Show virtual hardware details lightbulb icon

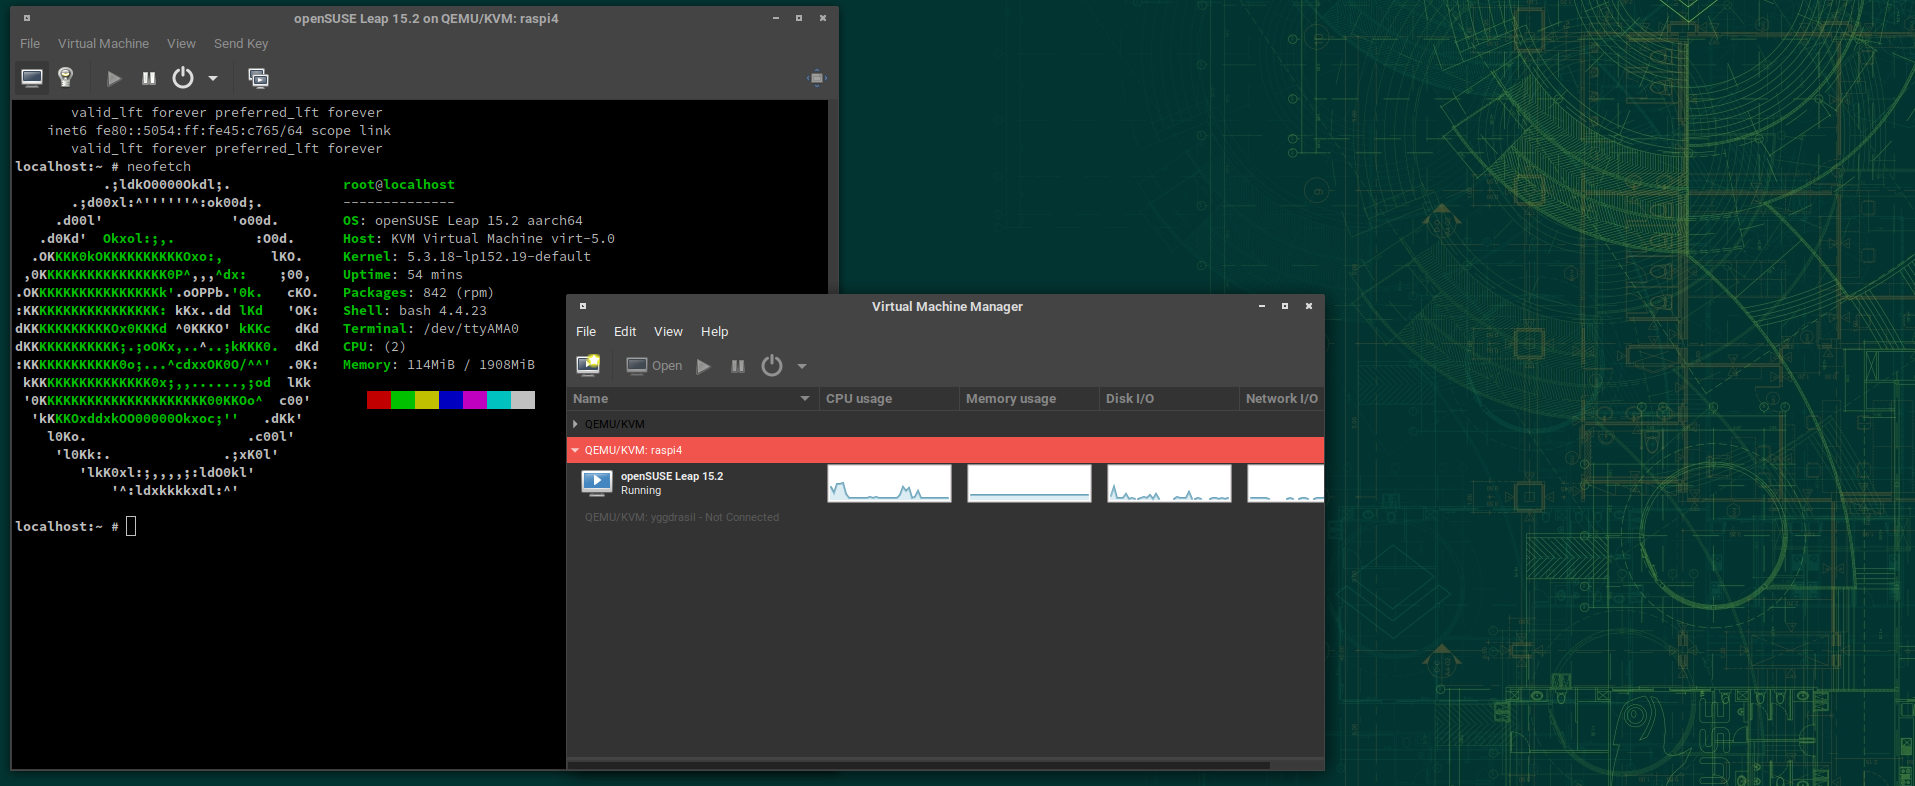66,77
